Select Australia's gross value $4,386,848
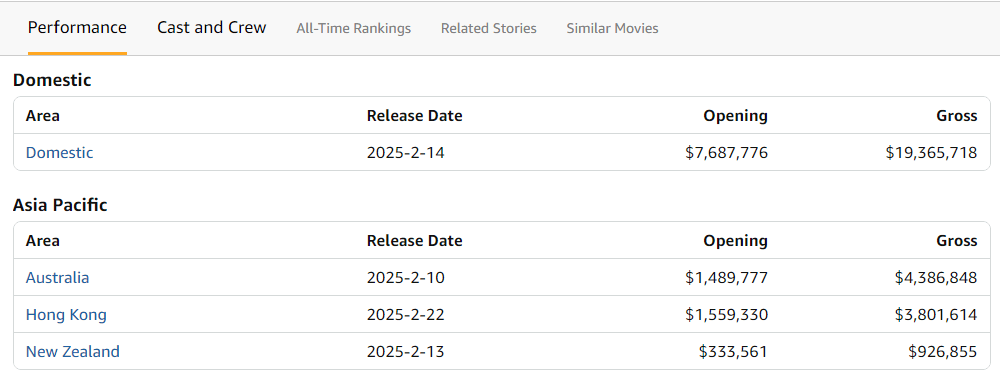Image resolution: width=1000 pixels, height=381 pixels. pyautogui.click(x=936, y=278)
